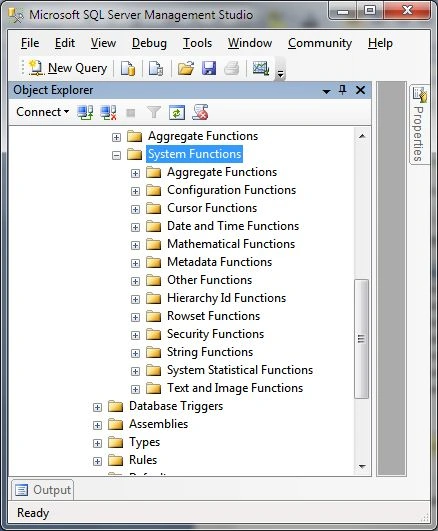Click the Rowset Functions folder icon

[153, 317]
